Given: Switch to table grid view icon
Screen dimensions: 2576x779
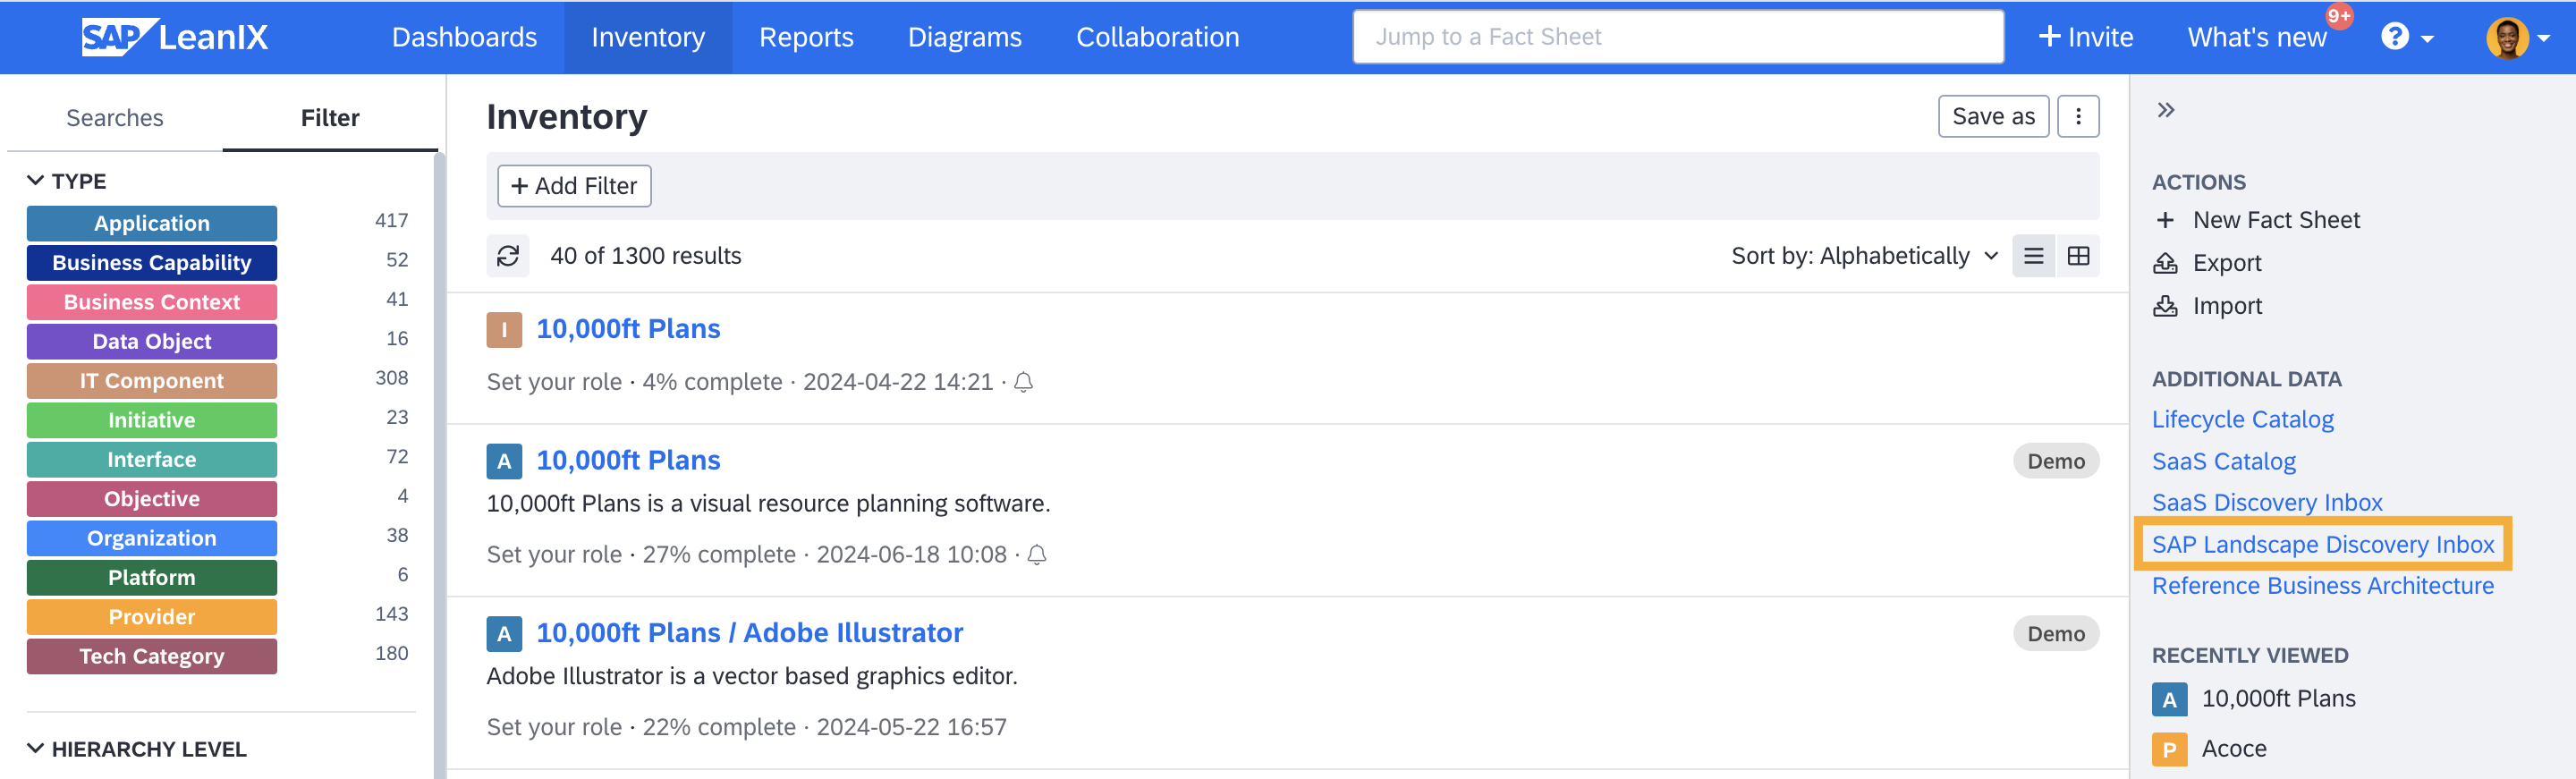Looking at the screenshot, I should click(2078, 256).
